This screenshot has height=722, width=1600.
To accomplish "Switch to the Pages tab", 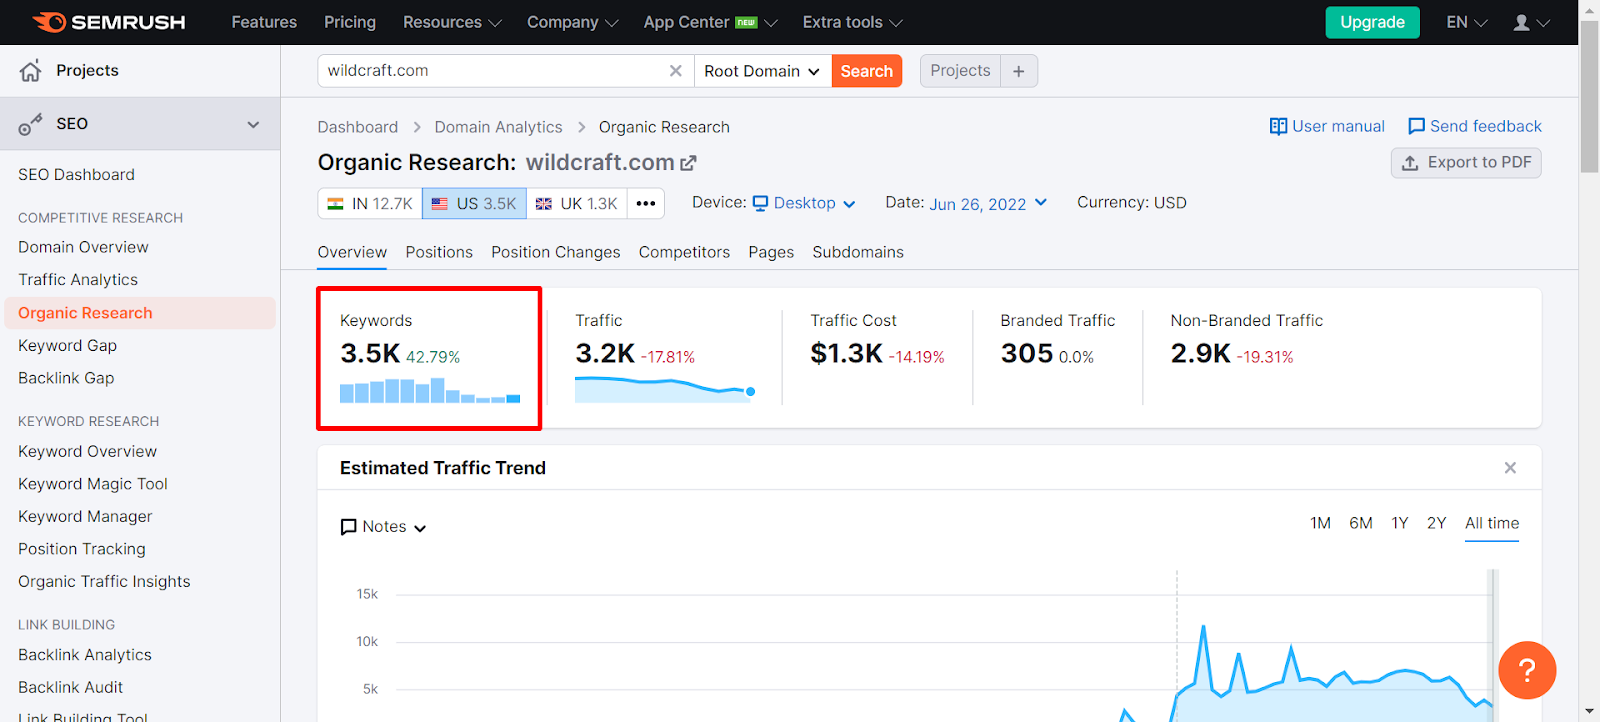I will click(771, 252).
